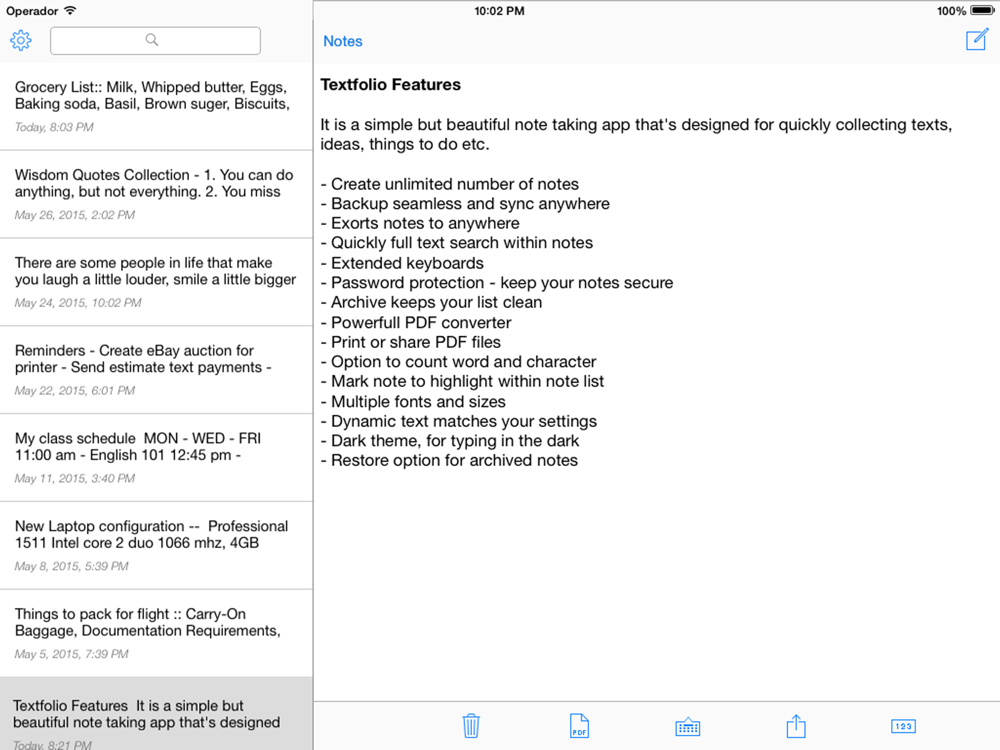1000x750 pixels.
Task: Tap the magnifier icon in search box
Action: pyautogui.click(x=152, y=40)
